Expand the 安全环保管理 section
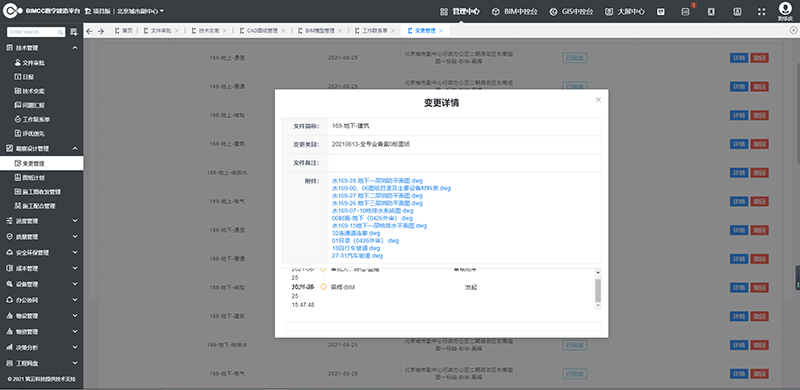The image size is (800, 390). tap(42, 253)
